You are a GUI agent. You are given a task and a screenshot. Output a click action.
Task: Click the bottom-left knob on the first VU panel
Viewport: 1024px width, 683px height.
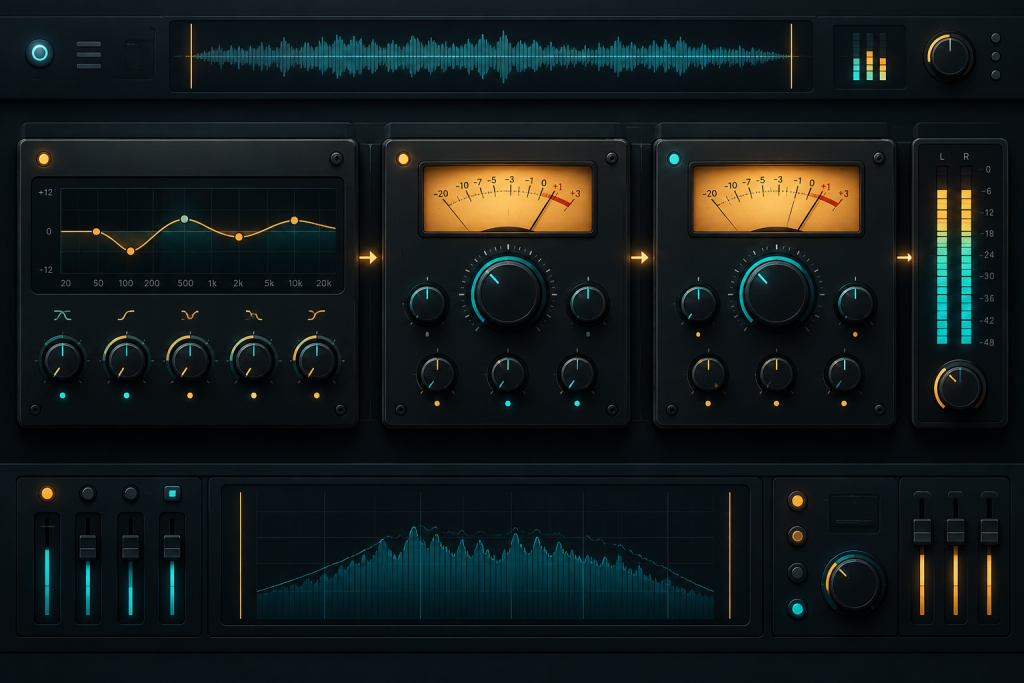pyautogui.click(x=437, y=373)
